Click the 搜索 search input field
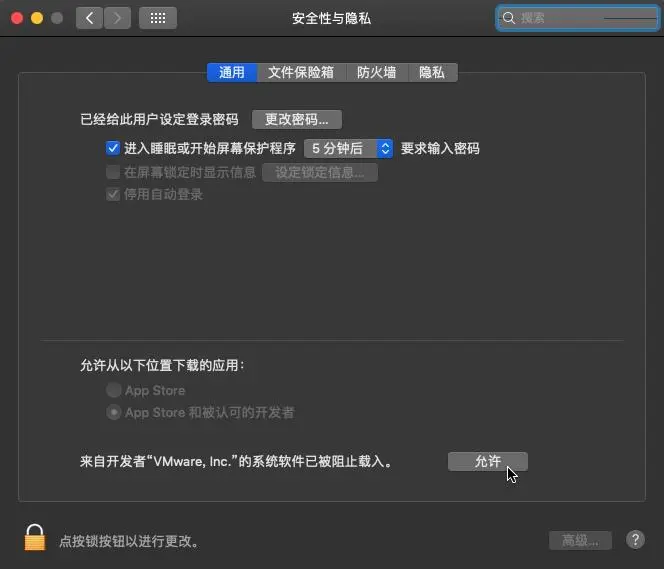The height and width of the screenshot is (569, 664). point(578,18)
